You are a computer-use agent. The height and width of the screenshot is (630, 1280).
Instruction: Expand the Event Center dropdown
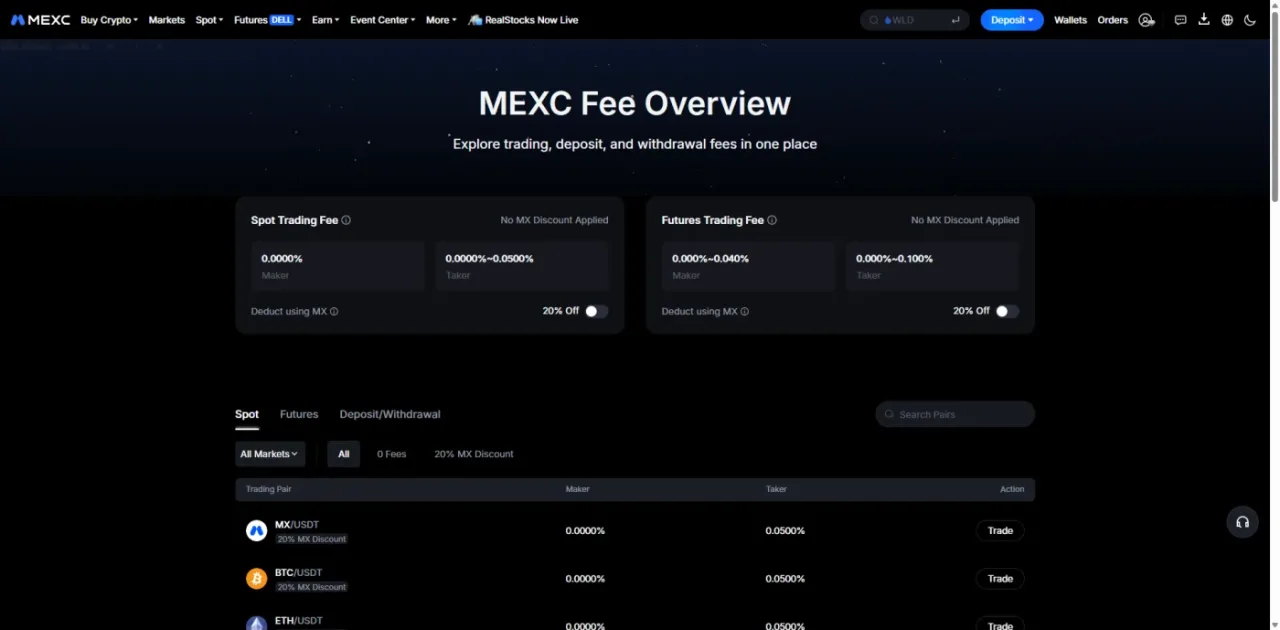pyautogui.click(x=382, y=20)
